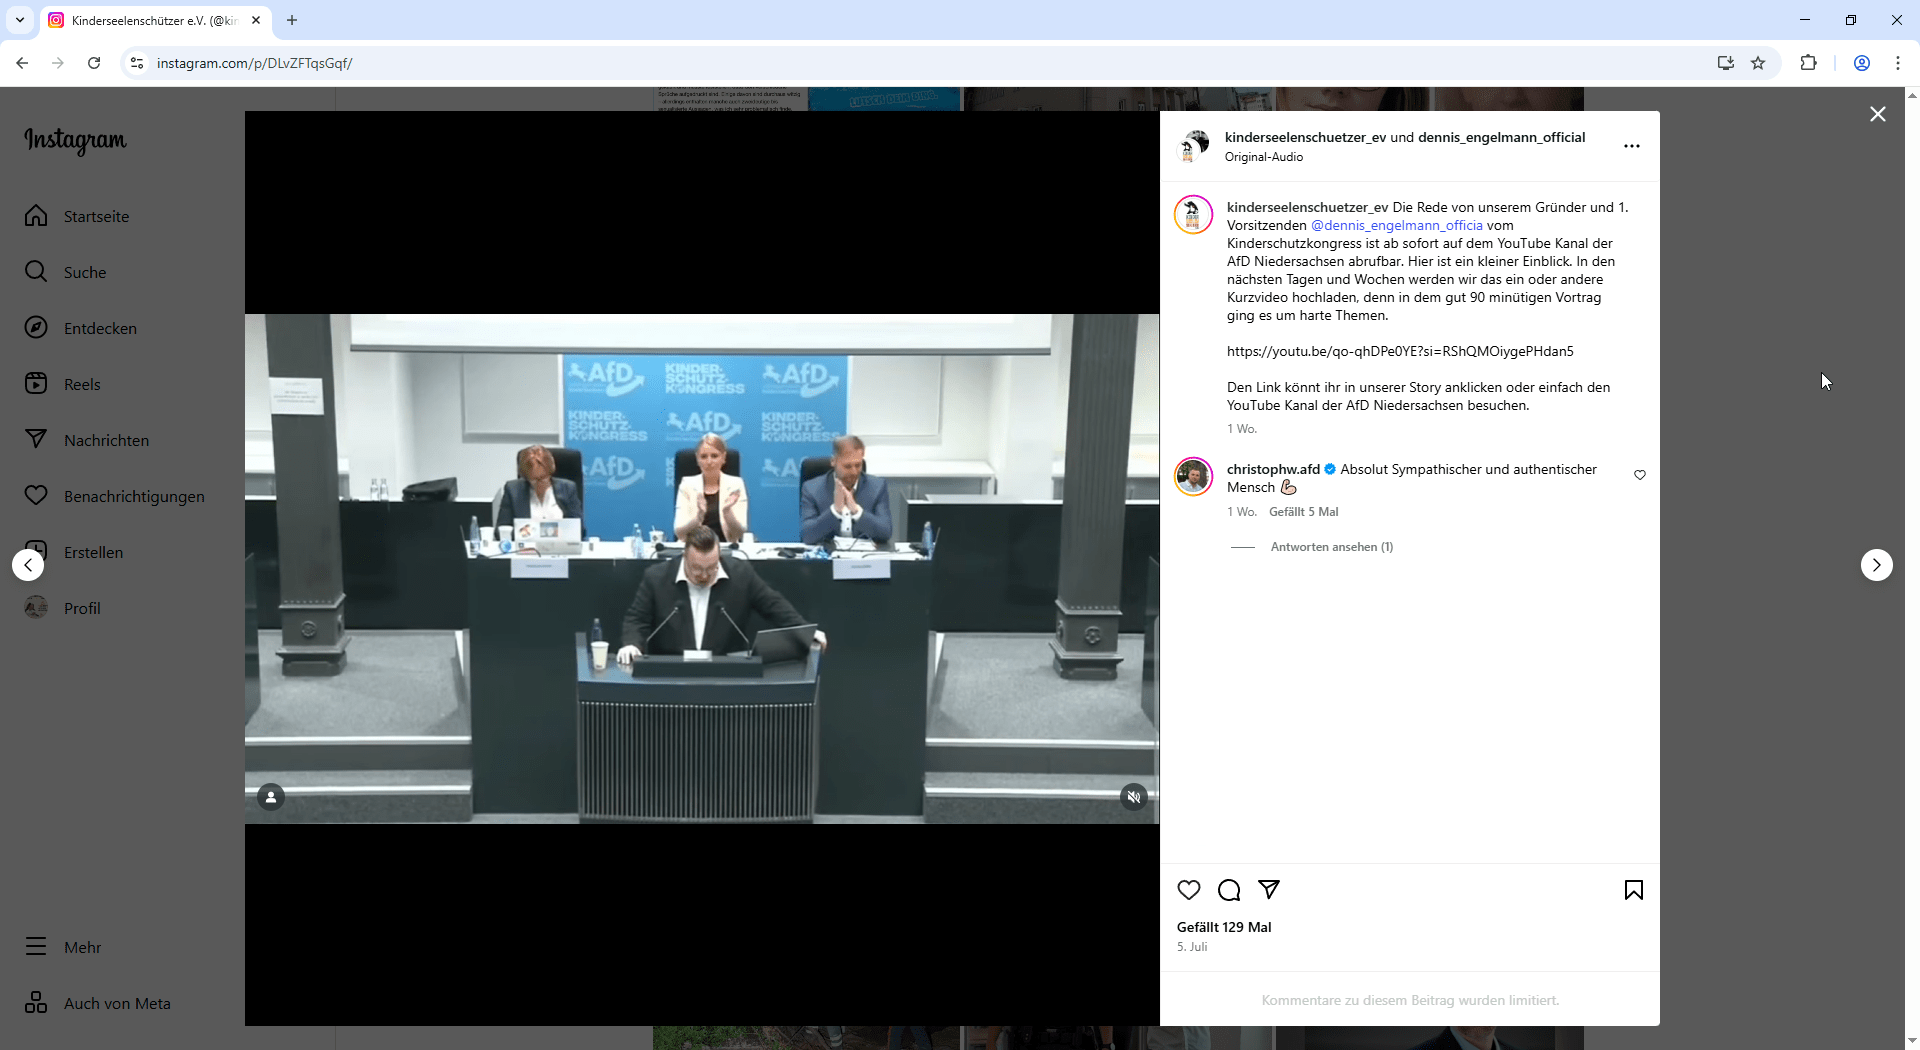Expand Antworten ansehen (1) replies
Screen dimensions: 1920x1050
pos(1331,547)
